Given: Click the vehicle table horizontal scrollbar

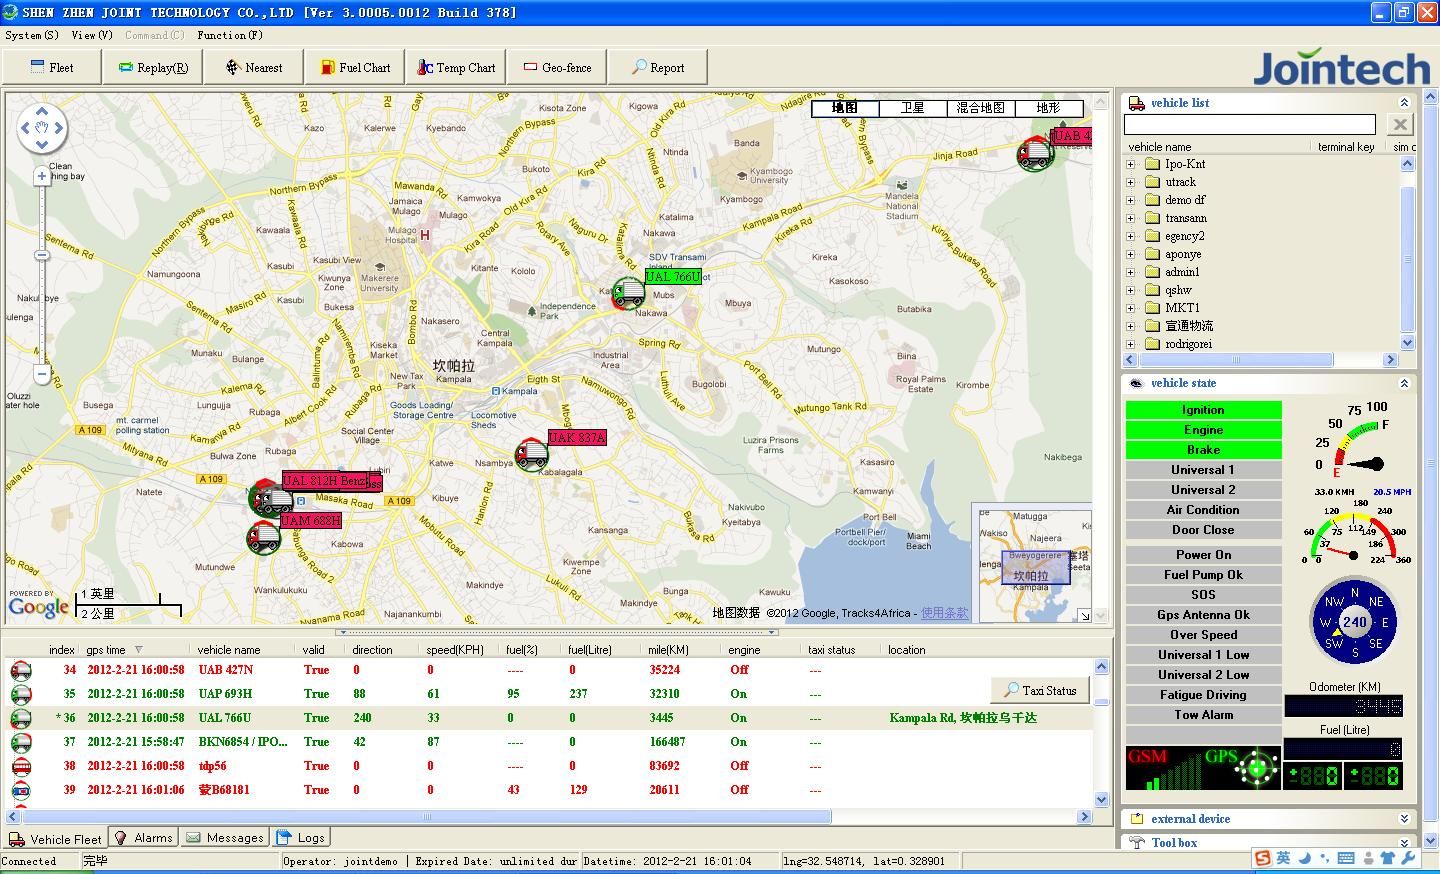Looking at the screenshot, I should click(x=546, y=816).
